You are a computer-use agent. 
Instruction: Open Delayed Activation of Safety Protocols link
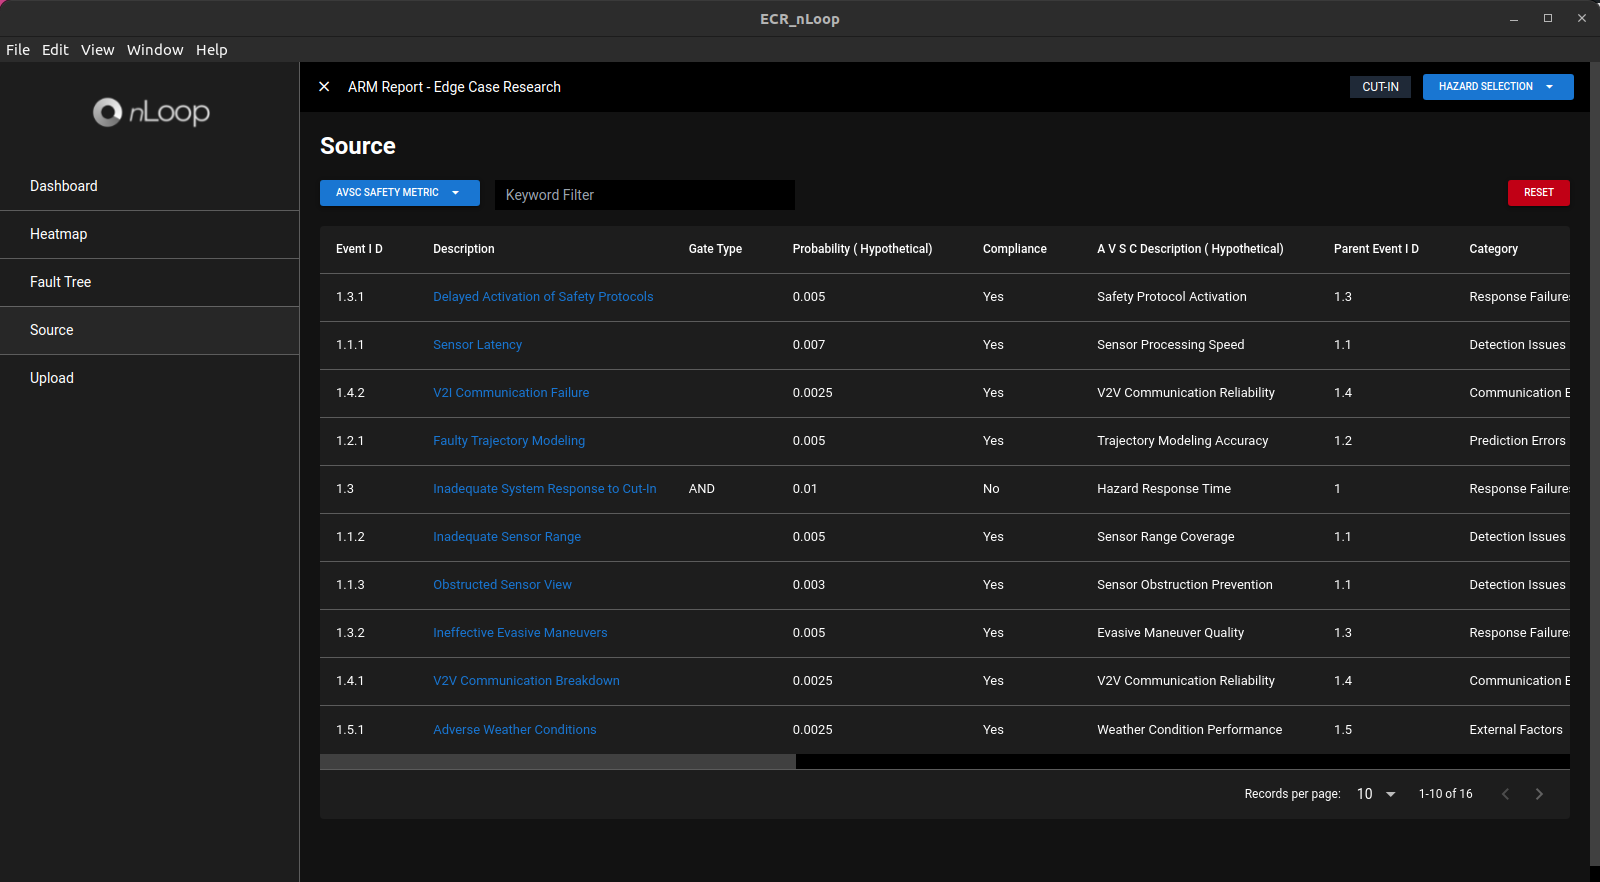[543, 297]
